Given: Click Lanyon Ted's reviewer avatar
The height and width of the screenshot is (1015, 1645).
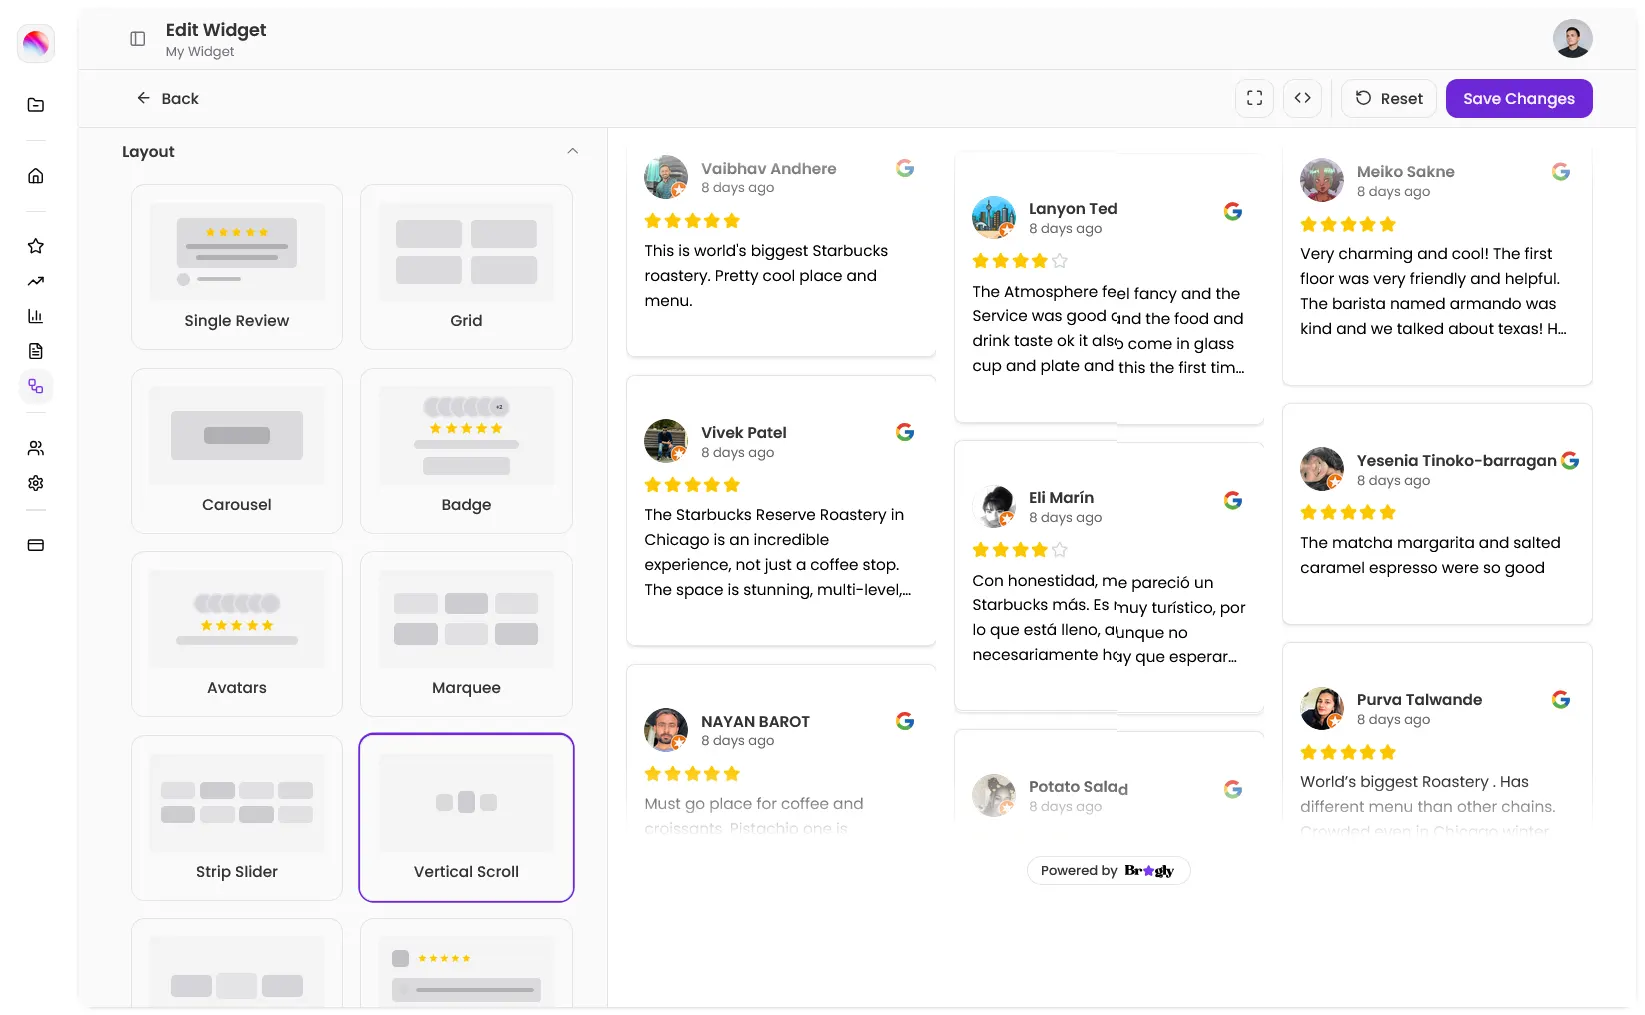Looking at the screenshot, I should 994,217.
